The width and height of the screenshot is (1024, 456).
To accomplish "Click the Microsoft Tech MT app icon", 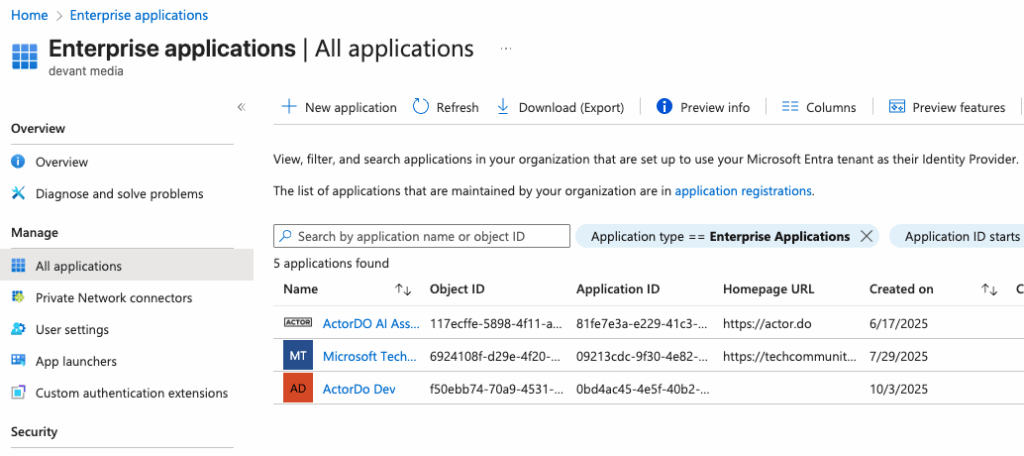I will [x=298, y=356].
